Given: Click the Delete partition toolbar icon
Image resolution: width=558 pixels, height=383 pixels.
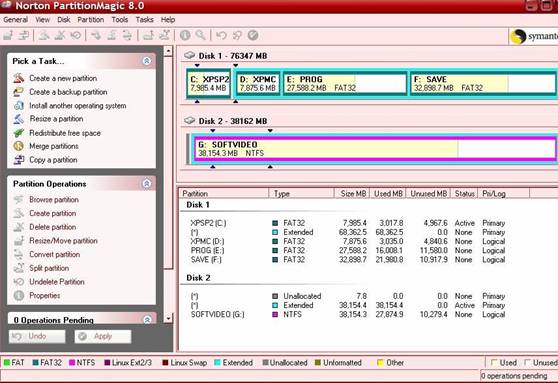Looking at the screenshot, I should tap(60, 35).
